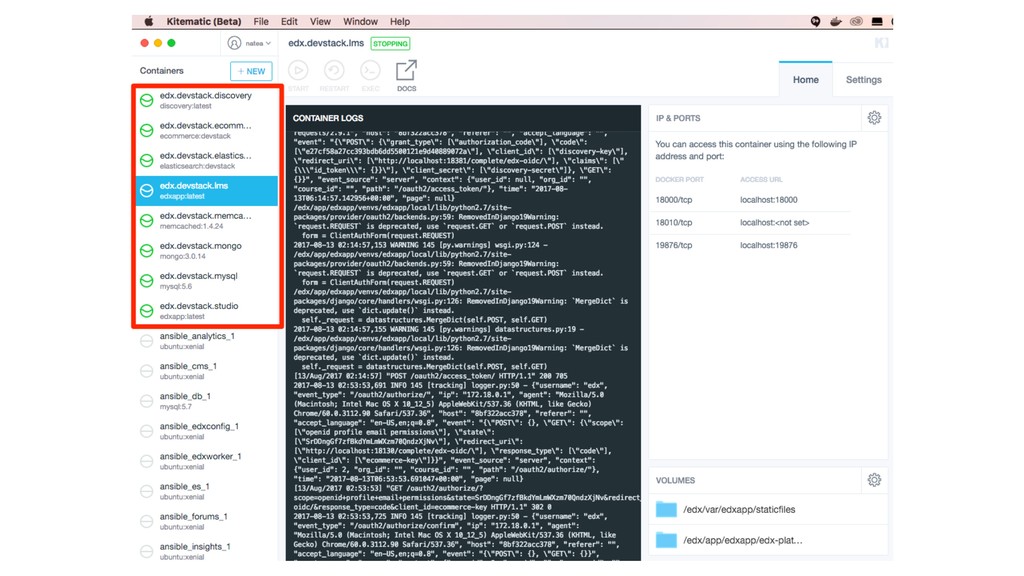
Task: Select edx.devstack.memca... container
Action: 207,220
